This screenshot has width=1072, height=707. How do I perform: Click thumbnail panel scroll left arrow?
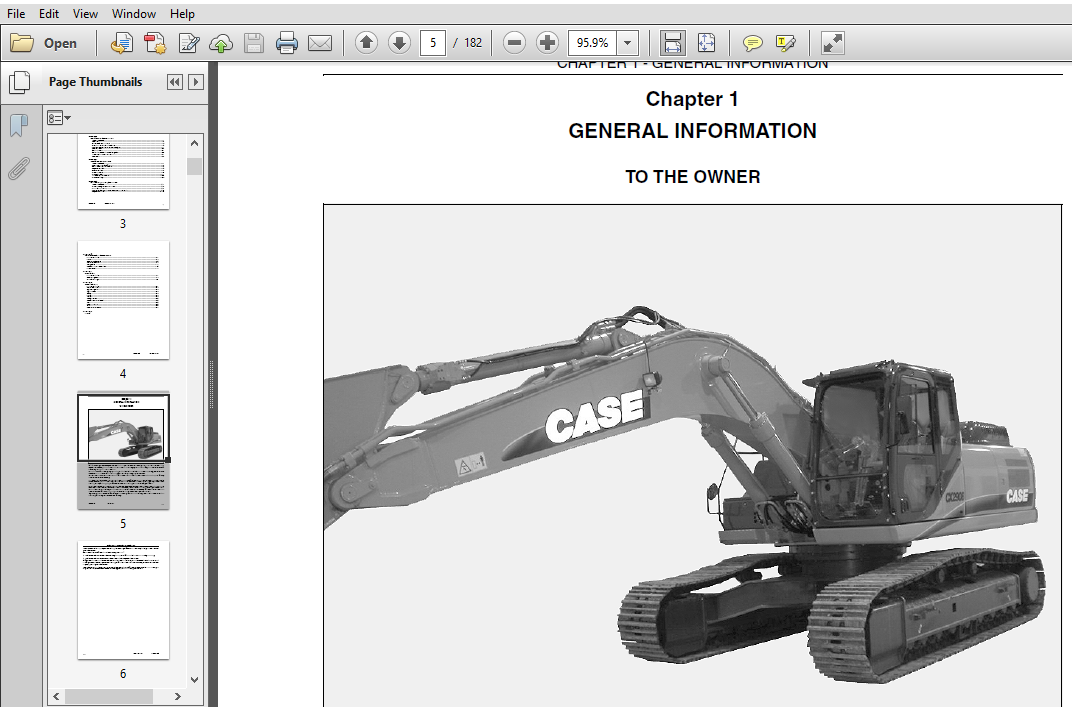pos(56,696)
